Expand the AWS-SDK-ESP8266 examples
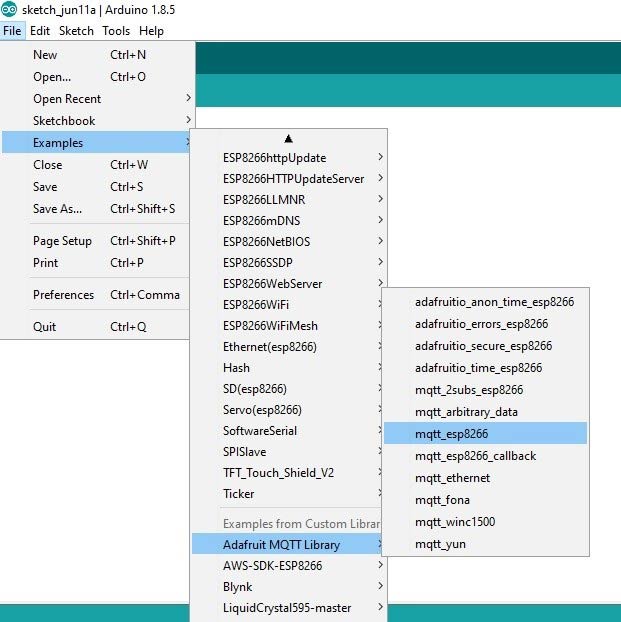 (288, 566)
